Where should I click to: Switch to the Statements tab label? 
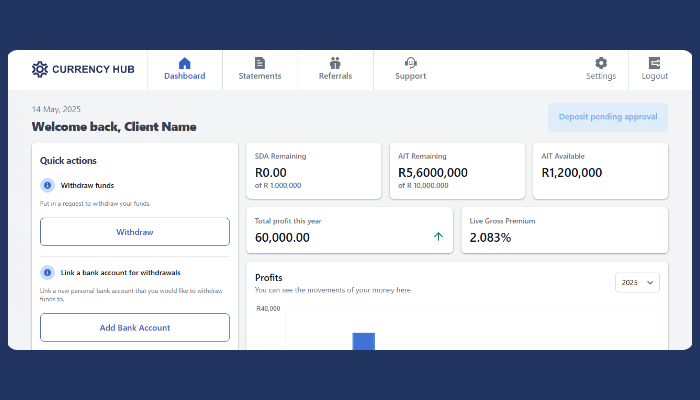point(260,76)
